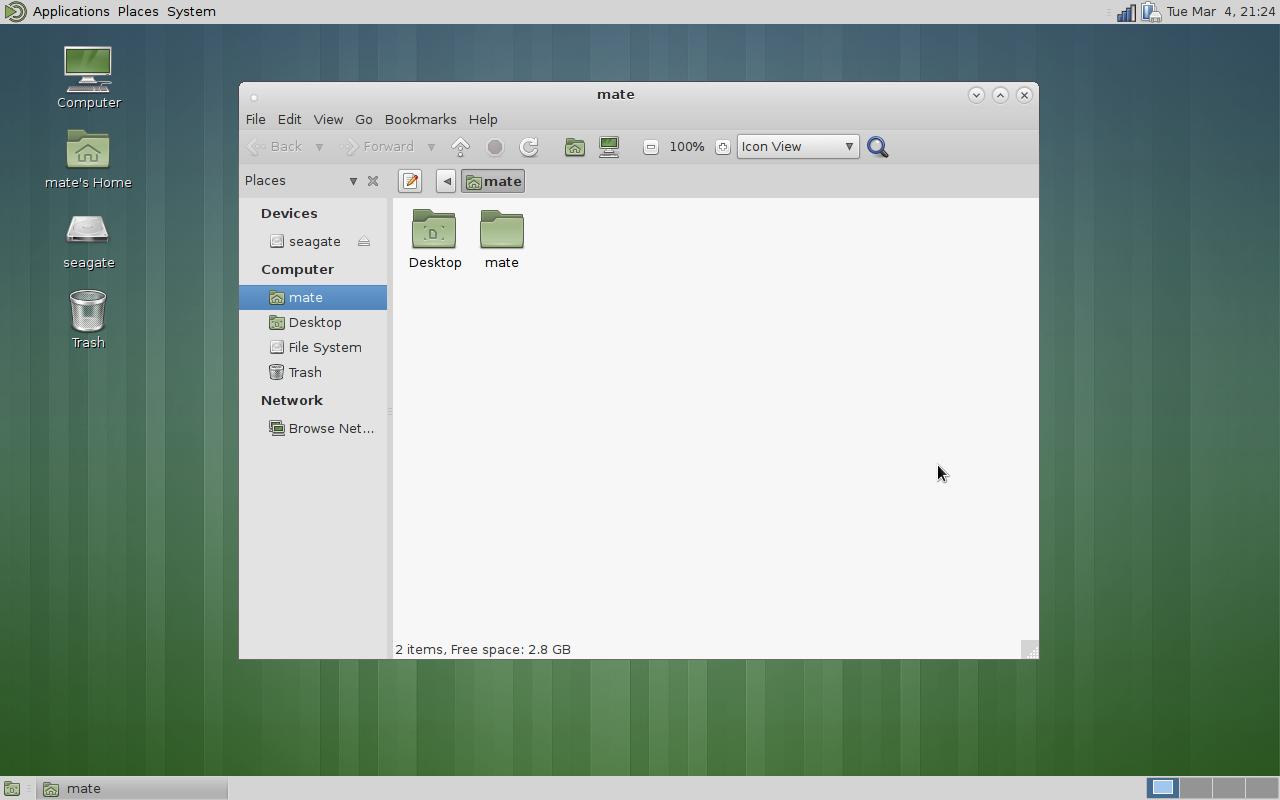Open Computer via the toolbar icon
Image resolution: width=1280 pixels, height=800 pixels.
(x=609, y=146)
